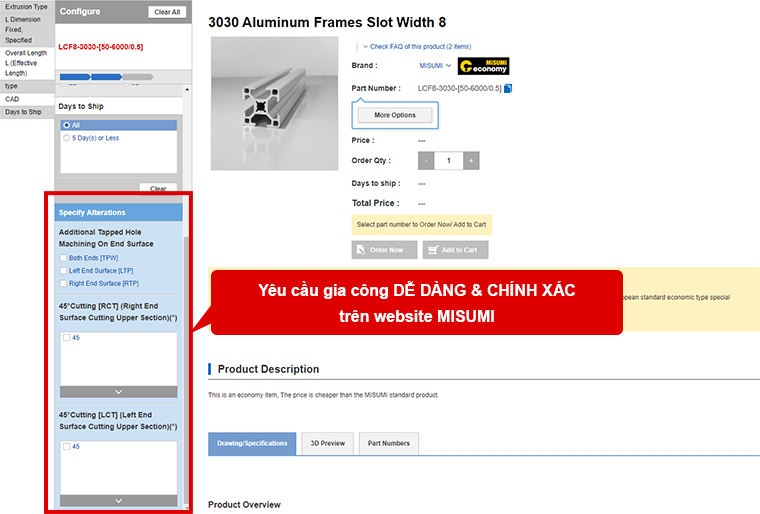Open the Part Numbers tab
Screen dimensions: 760x514
pos(388,443)
